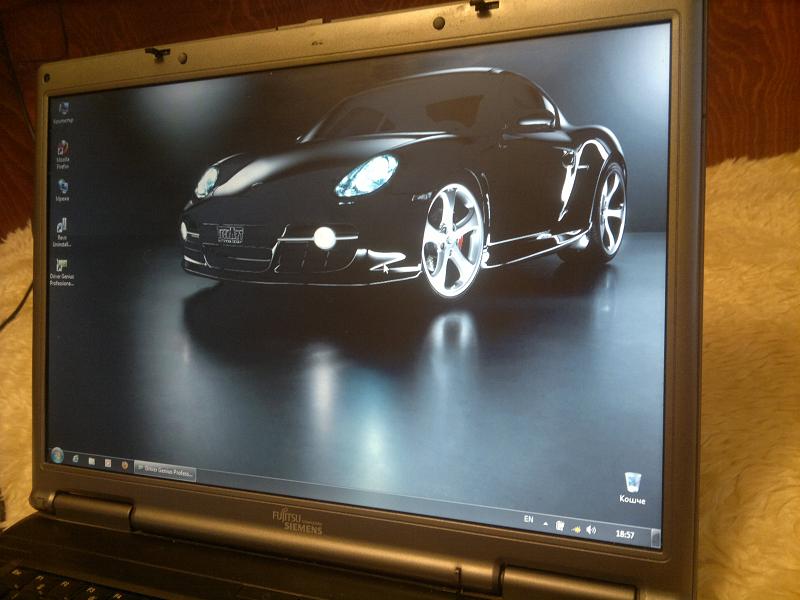
Task: Launch Internet Explorer from the taskbar
Action: click(76, 459)
